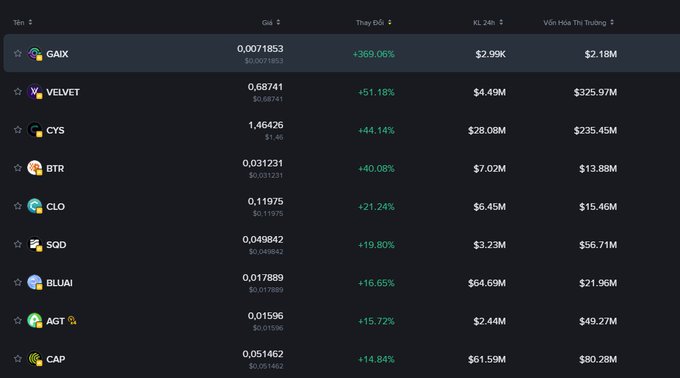Mark CLO as favorite star

point(17,206)
